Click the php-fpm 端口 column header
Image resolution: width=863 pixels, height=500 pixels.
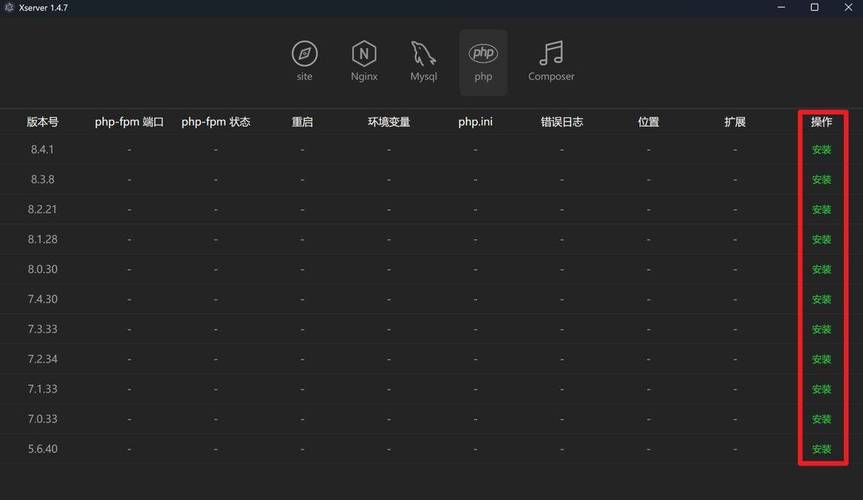click(x=129, y=122)
